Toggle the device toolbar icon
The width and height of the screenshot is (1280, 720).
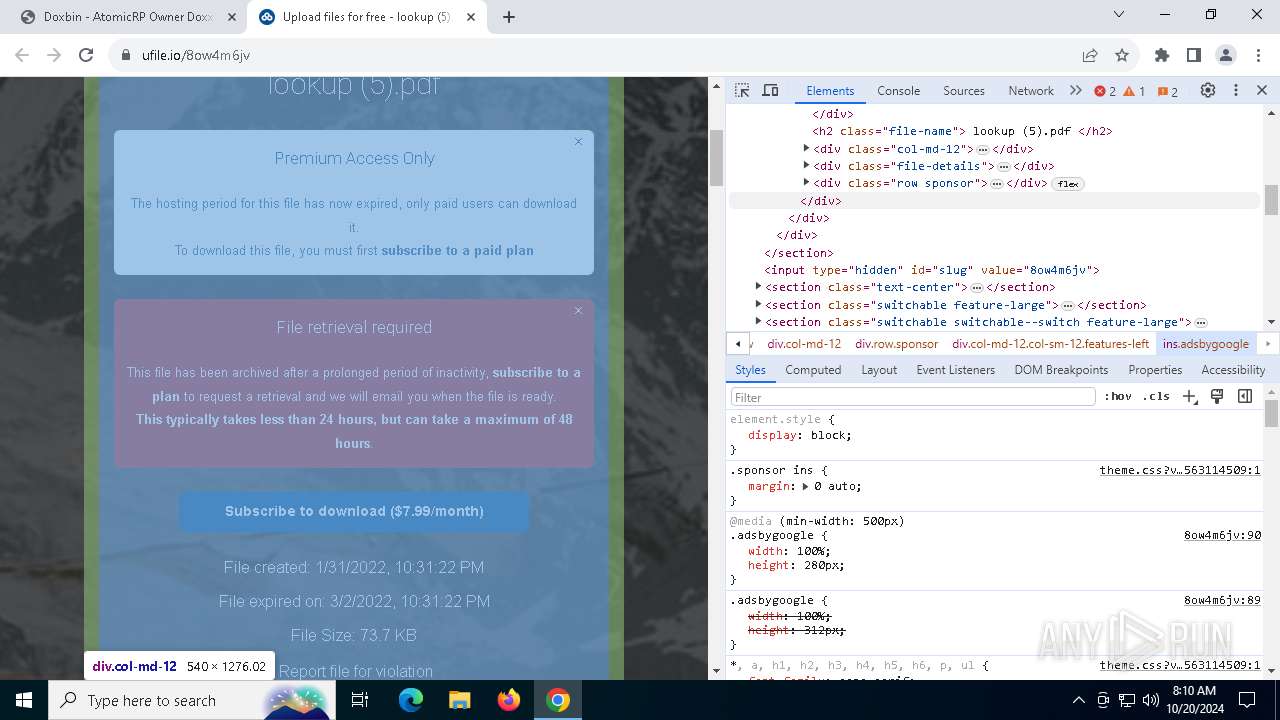[770, 90]
